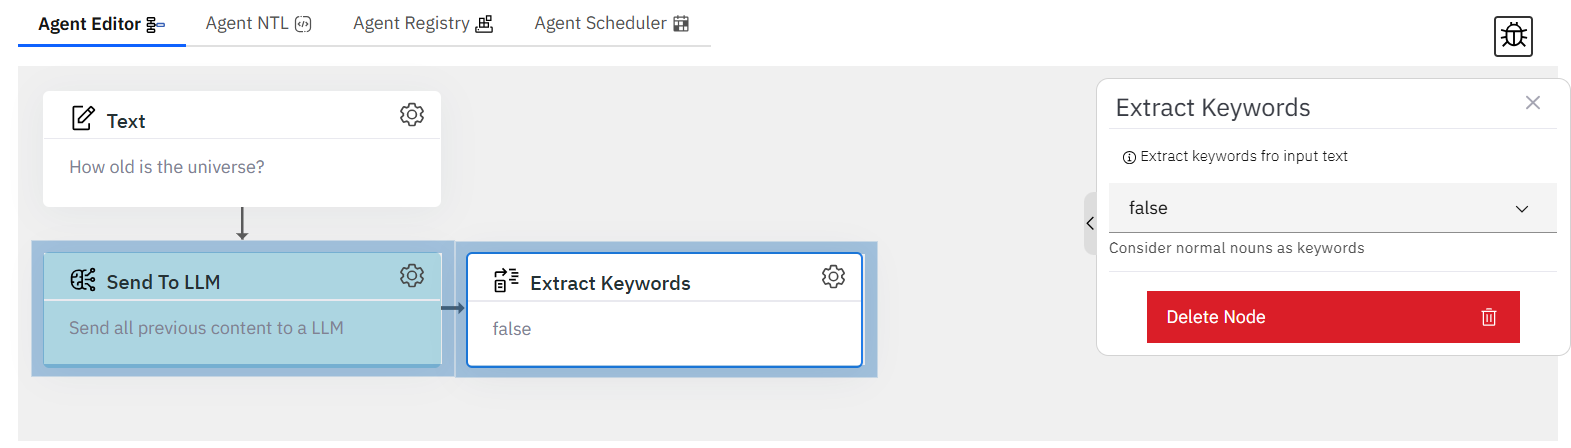Image resolution: width=1571 pixels, height=448 pixels.
Task: Open settings gear of Extract Keywords node
Action: [833, 276]
